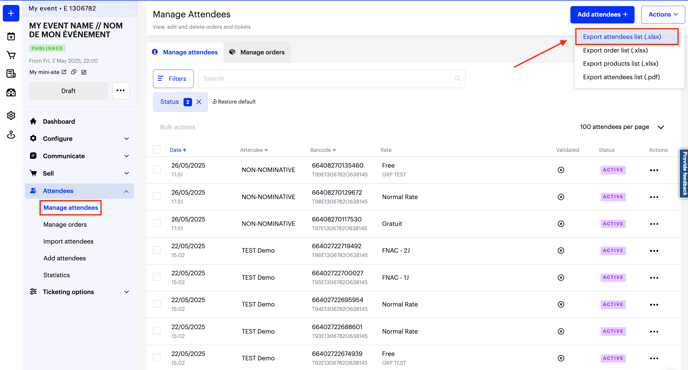Open Manage orders in sidebar

pos(65,225)
